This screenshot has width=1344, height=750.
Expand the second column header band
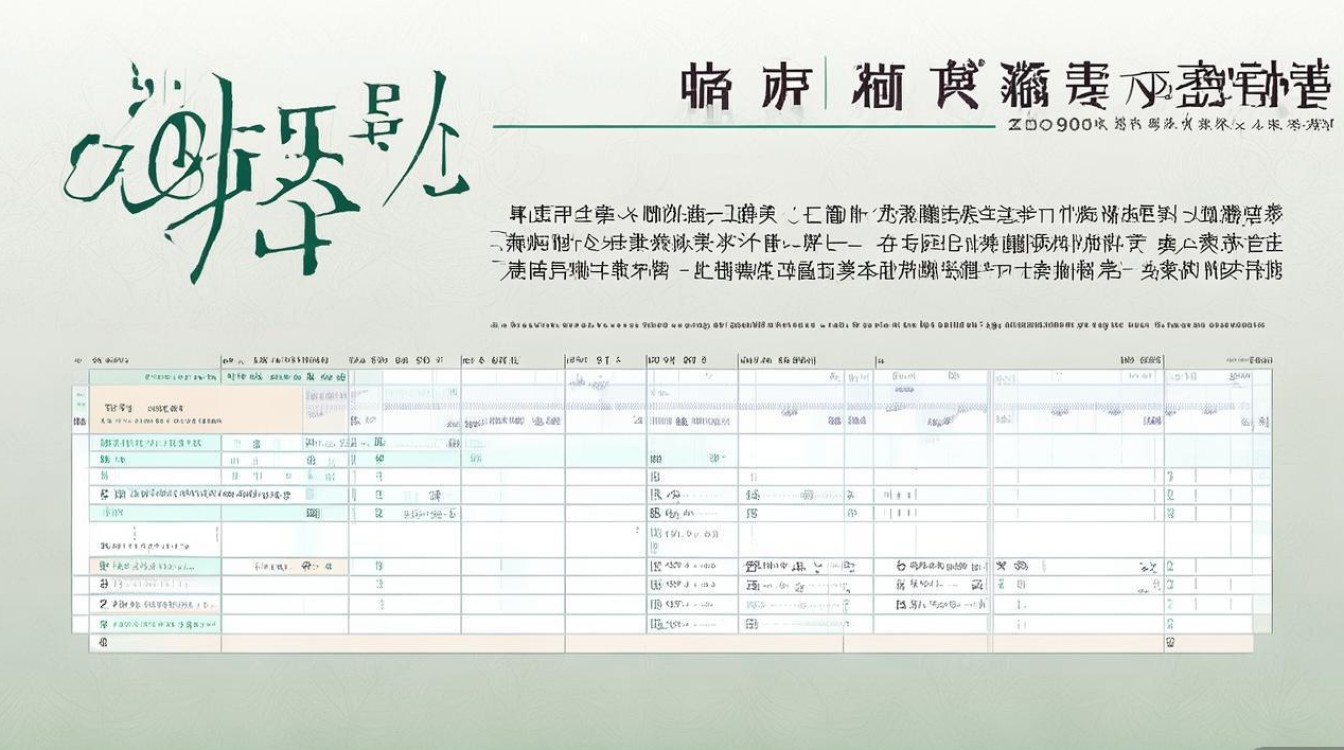pos(280,360)
